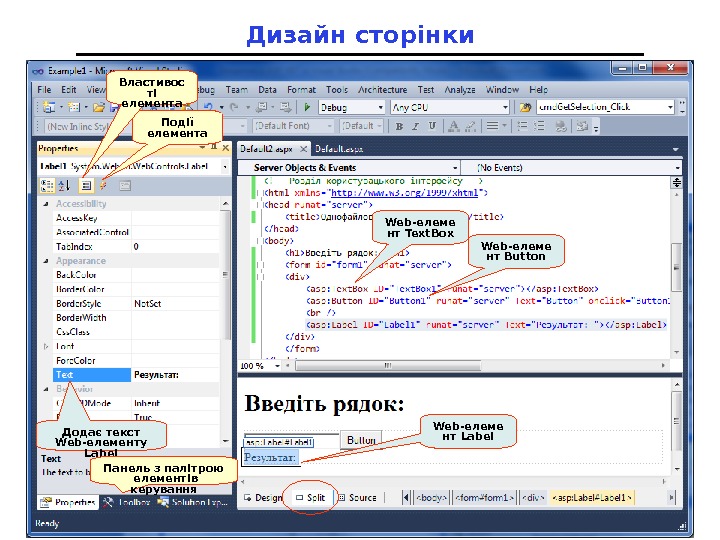Click the Find in Files icon beside cmdGetSelection_Click
This screenshot has width=720, height=540.
[x=525, y=107]
